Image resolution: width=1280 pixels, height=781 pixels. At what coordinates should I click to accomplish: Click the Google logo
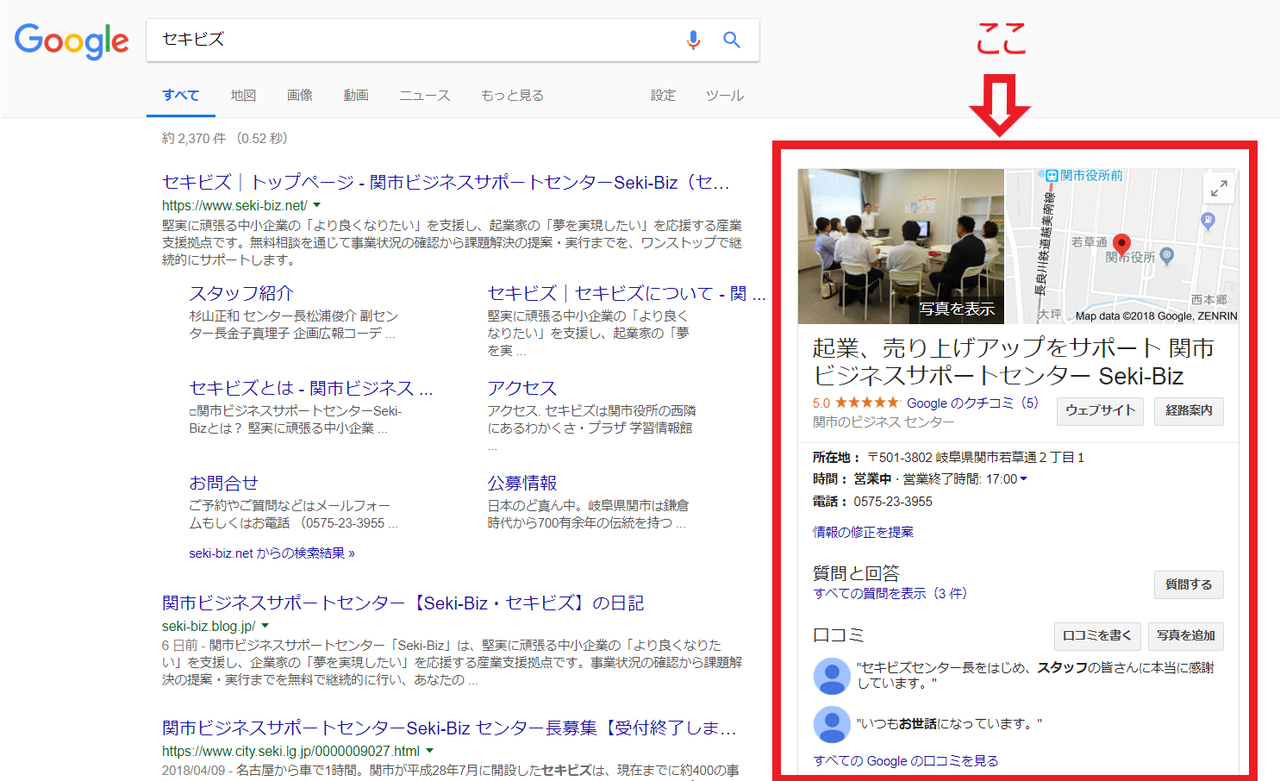71,41
